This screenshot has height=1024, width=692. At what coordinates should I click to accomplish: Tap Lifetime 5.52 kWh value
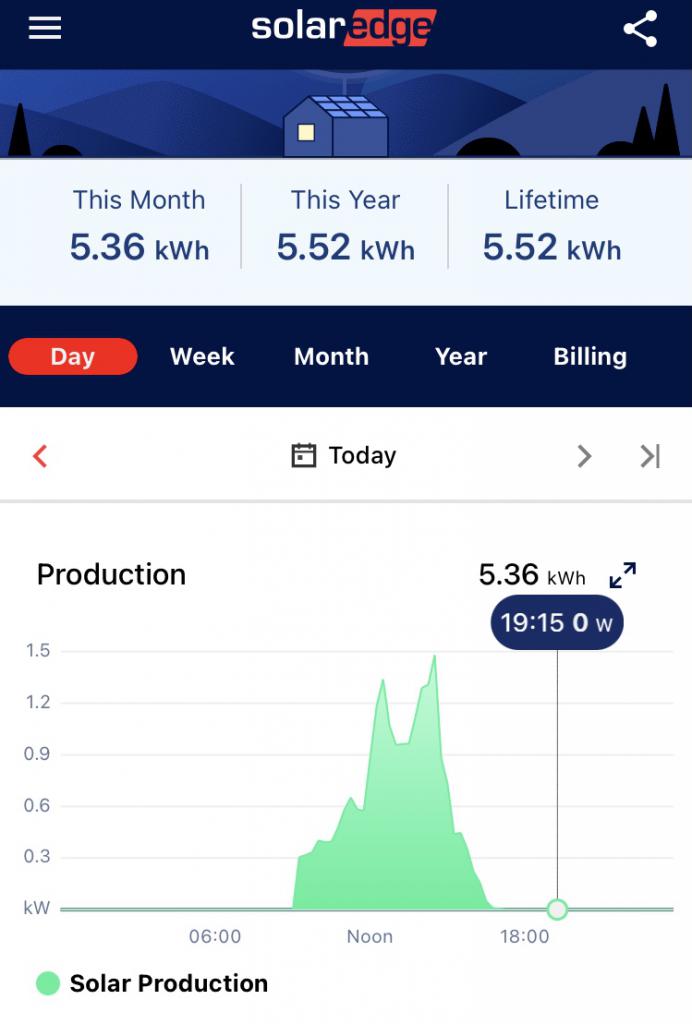552,248
